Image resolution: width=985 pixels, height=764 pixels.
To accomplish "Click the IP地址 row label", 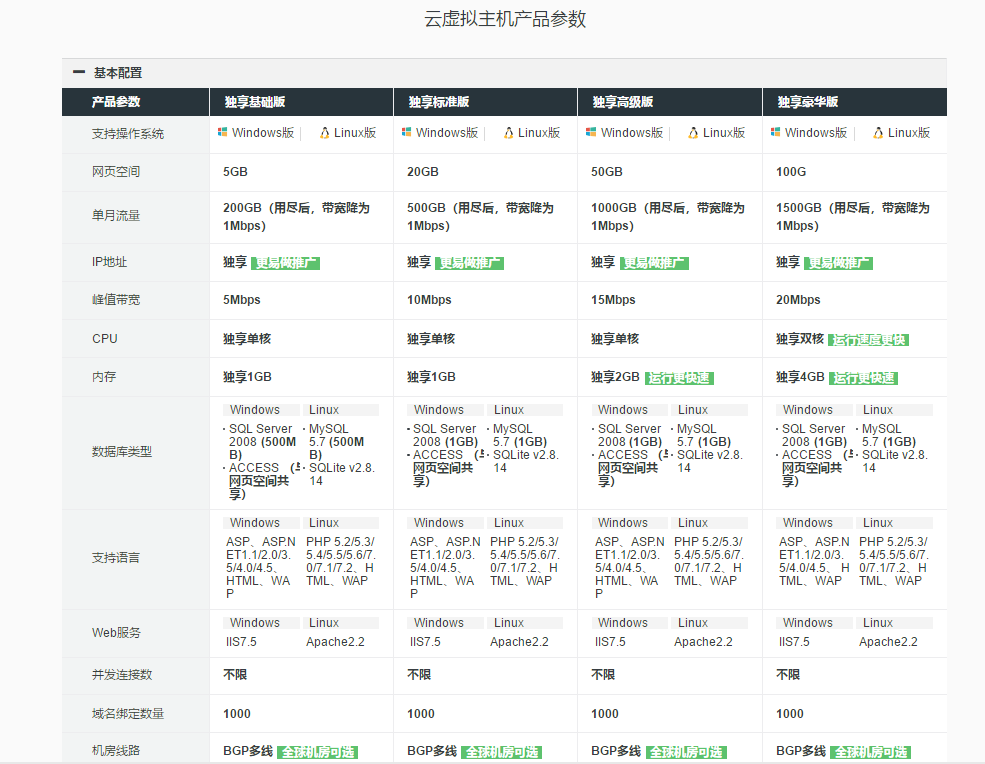I will click(109, 262).
